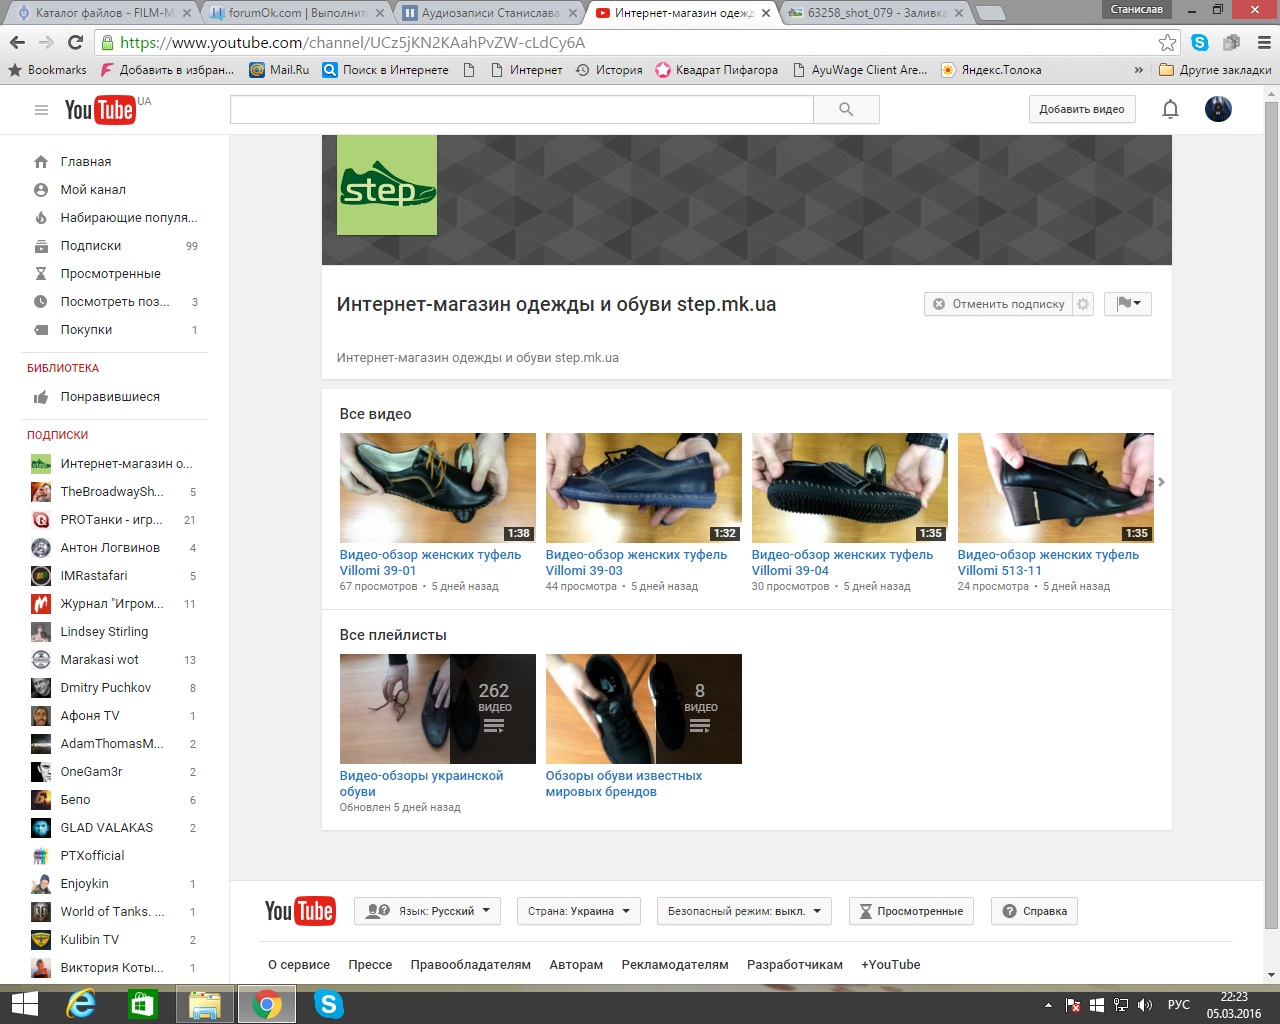Viewport: 1280px width, 1024px height.
Task: Click next arrow in video shelf
Action: pyautogui.click(x=1161, y=482)
